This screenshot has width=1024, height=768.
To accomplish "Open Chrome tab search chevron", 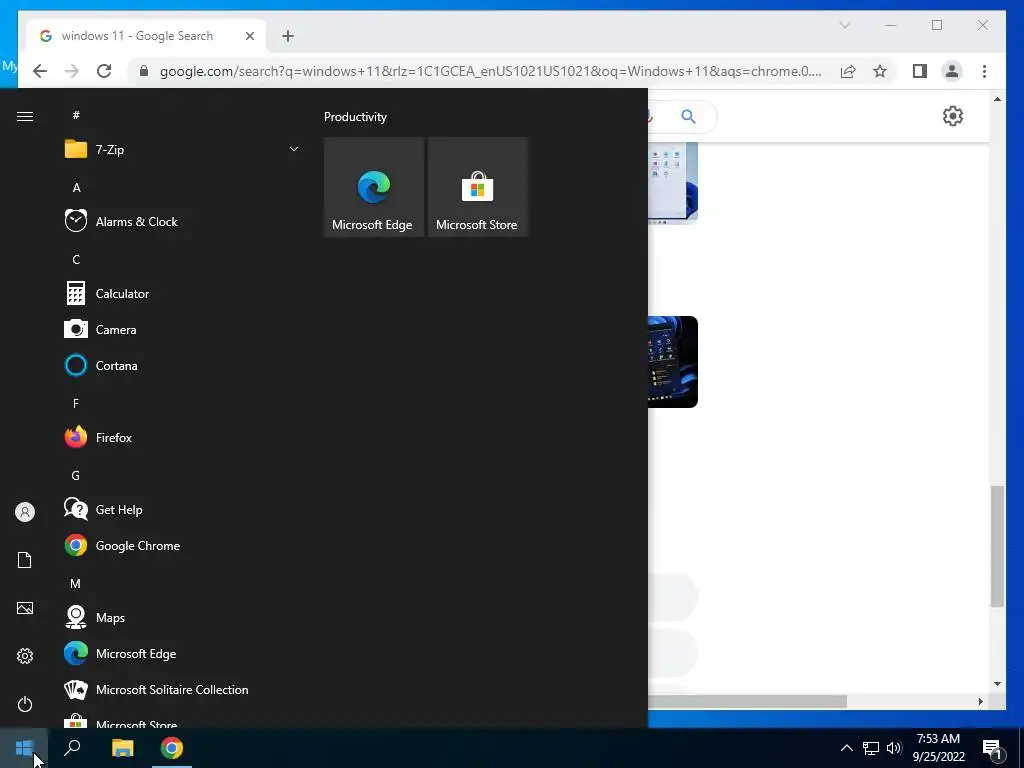I will pos(844,25).
